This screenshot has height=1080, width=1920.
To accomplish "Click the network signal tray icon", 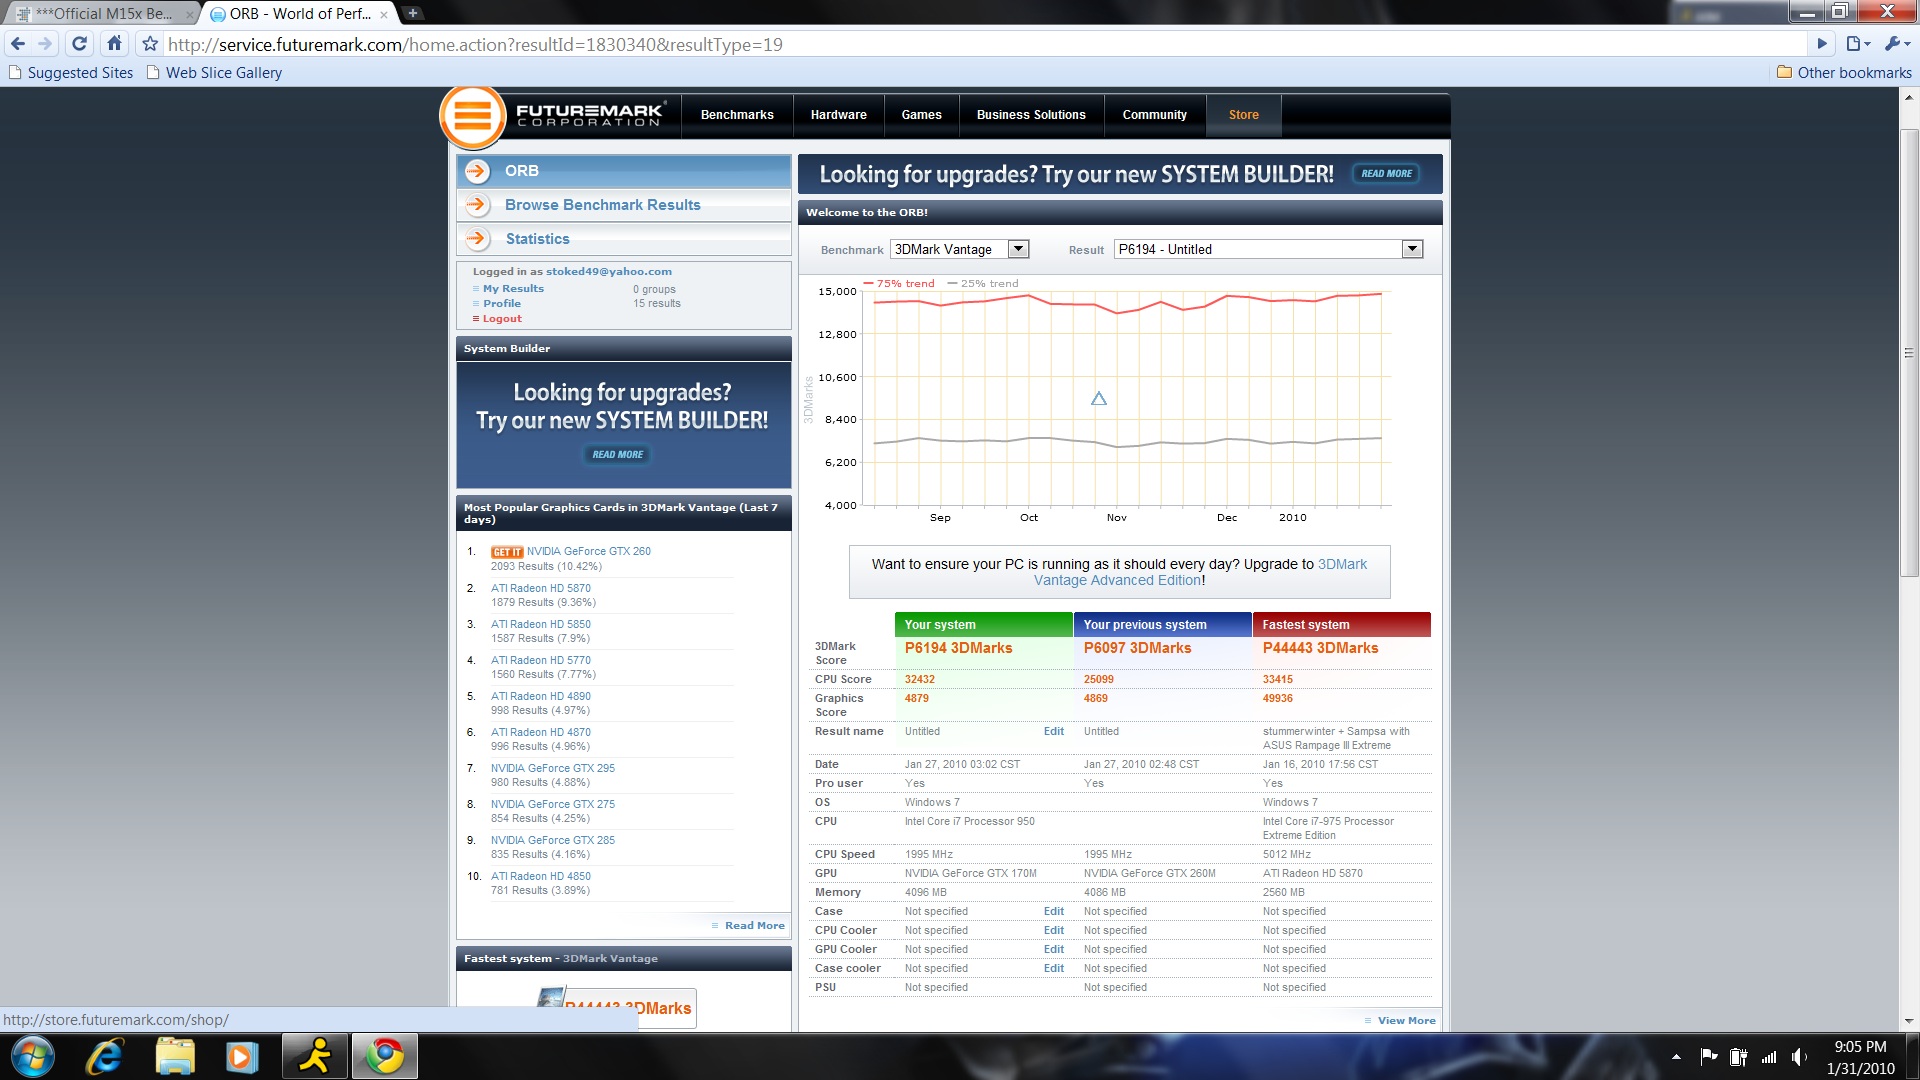I will [x=1769, y=1057].
